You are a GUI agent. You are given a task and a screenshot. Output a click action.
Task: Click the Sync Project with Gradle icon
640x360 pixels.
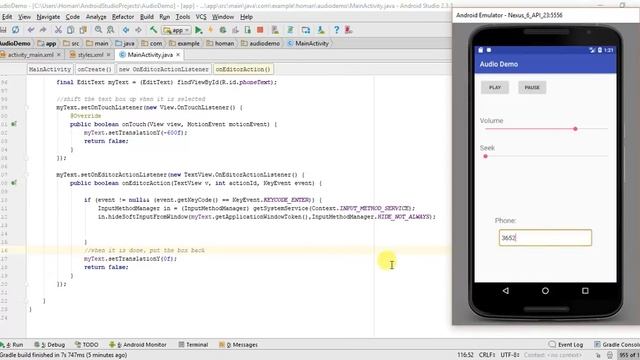tap(290, 30)
